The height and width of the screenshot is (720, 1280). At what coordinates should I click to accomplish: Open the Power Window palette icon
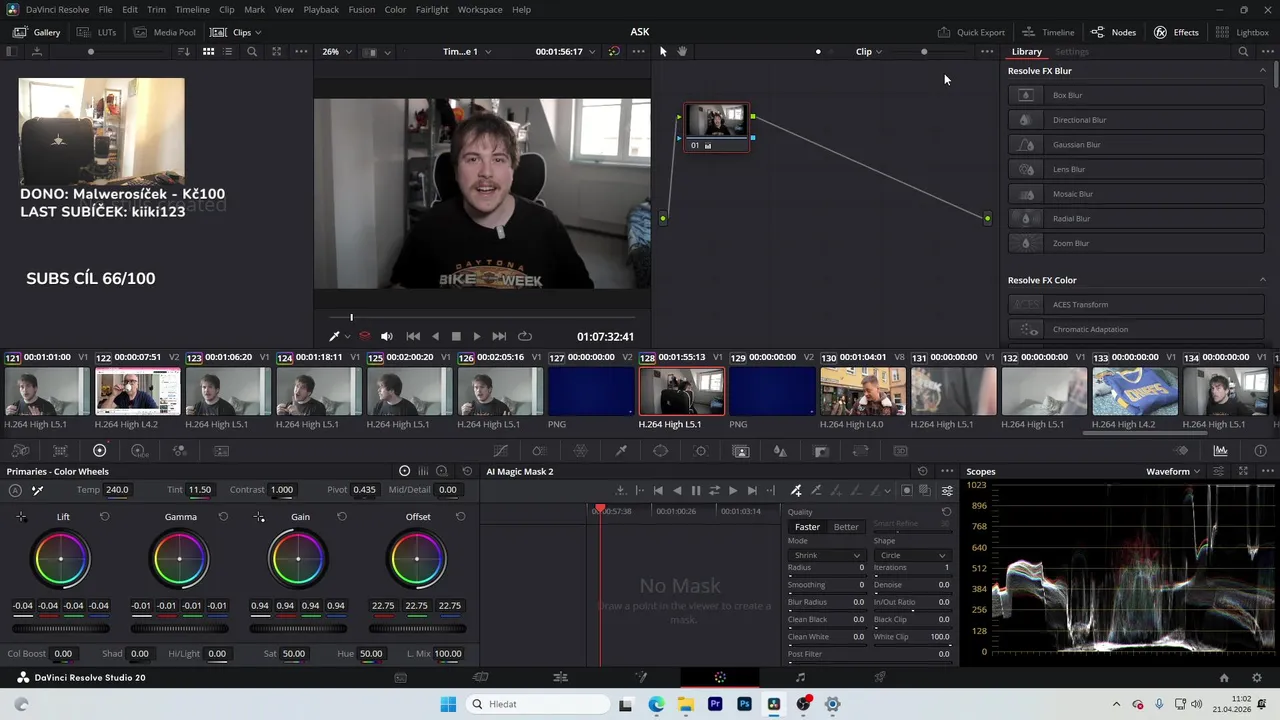pos(660,451)
